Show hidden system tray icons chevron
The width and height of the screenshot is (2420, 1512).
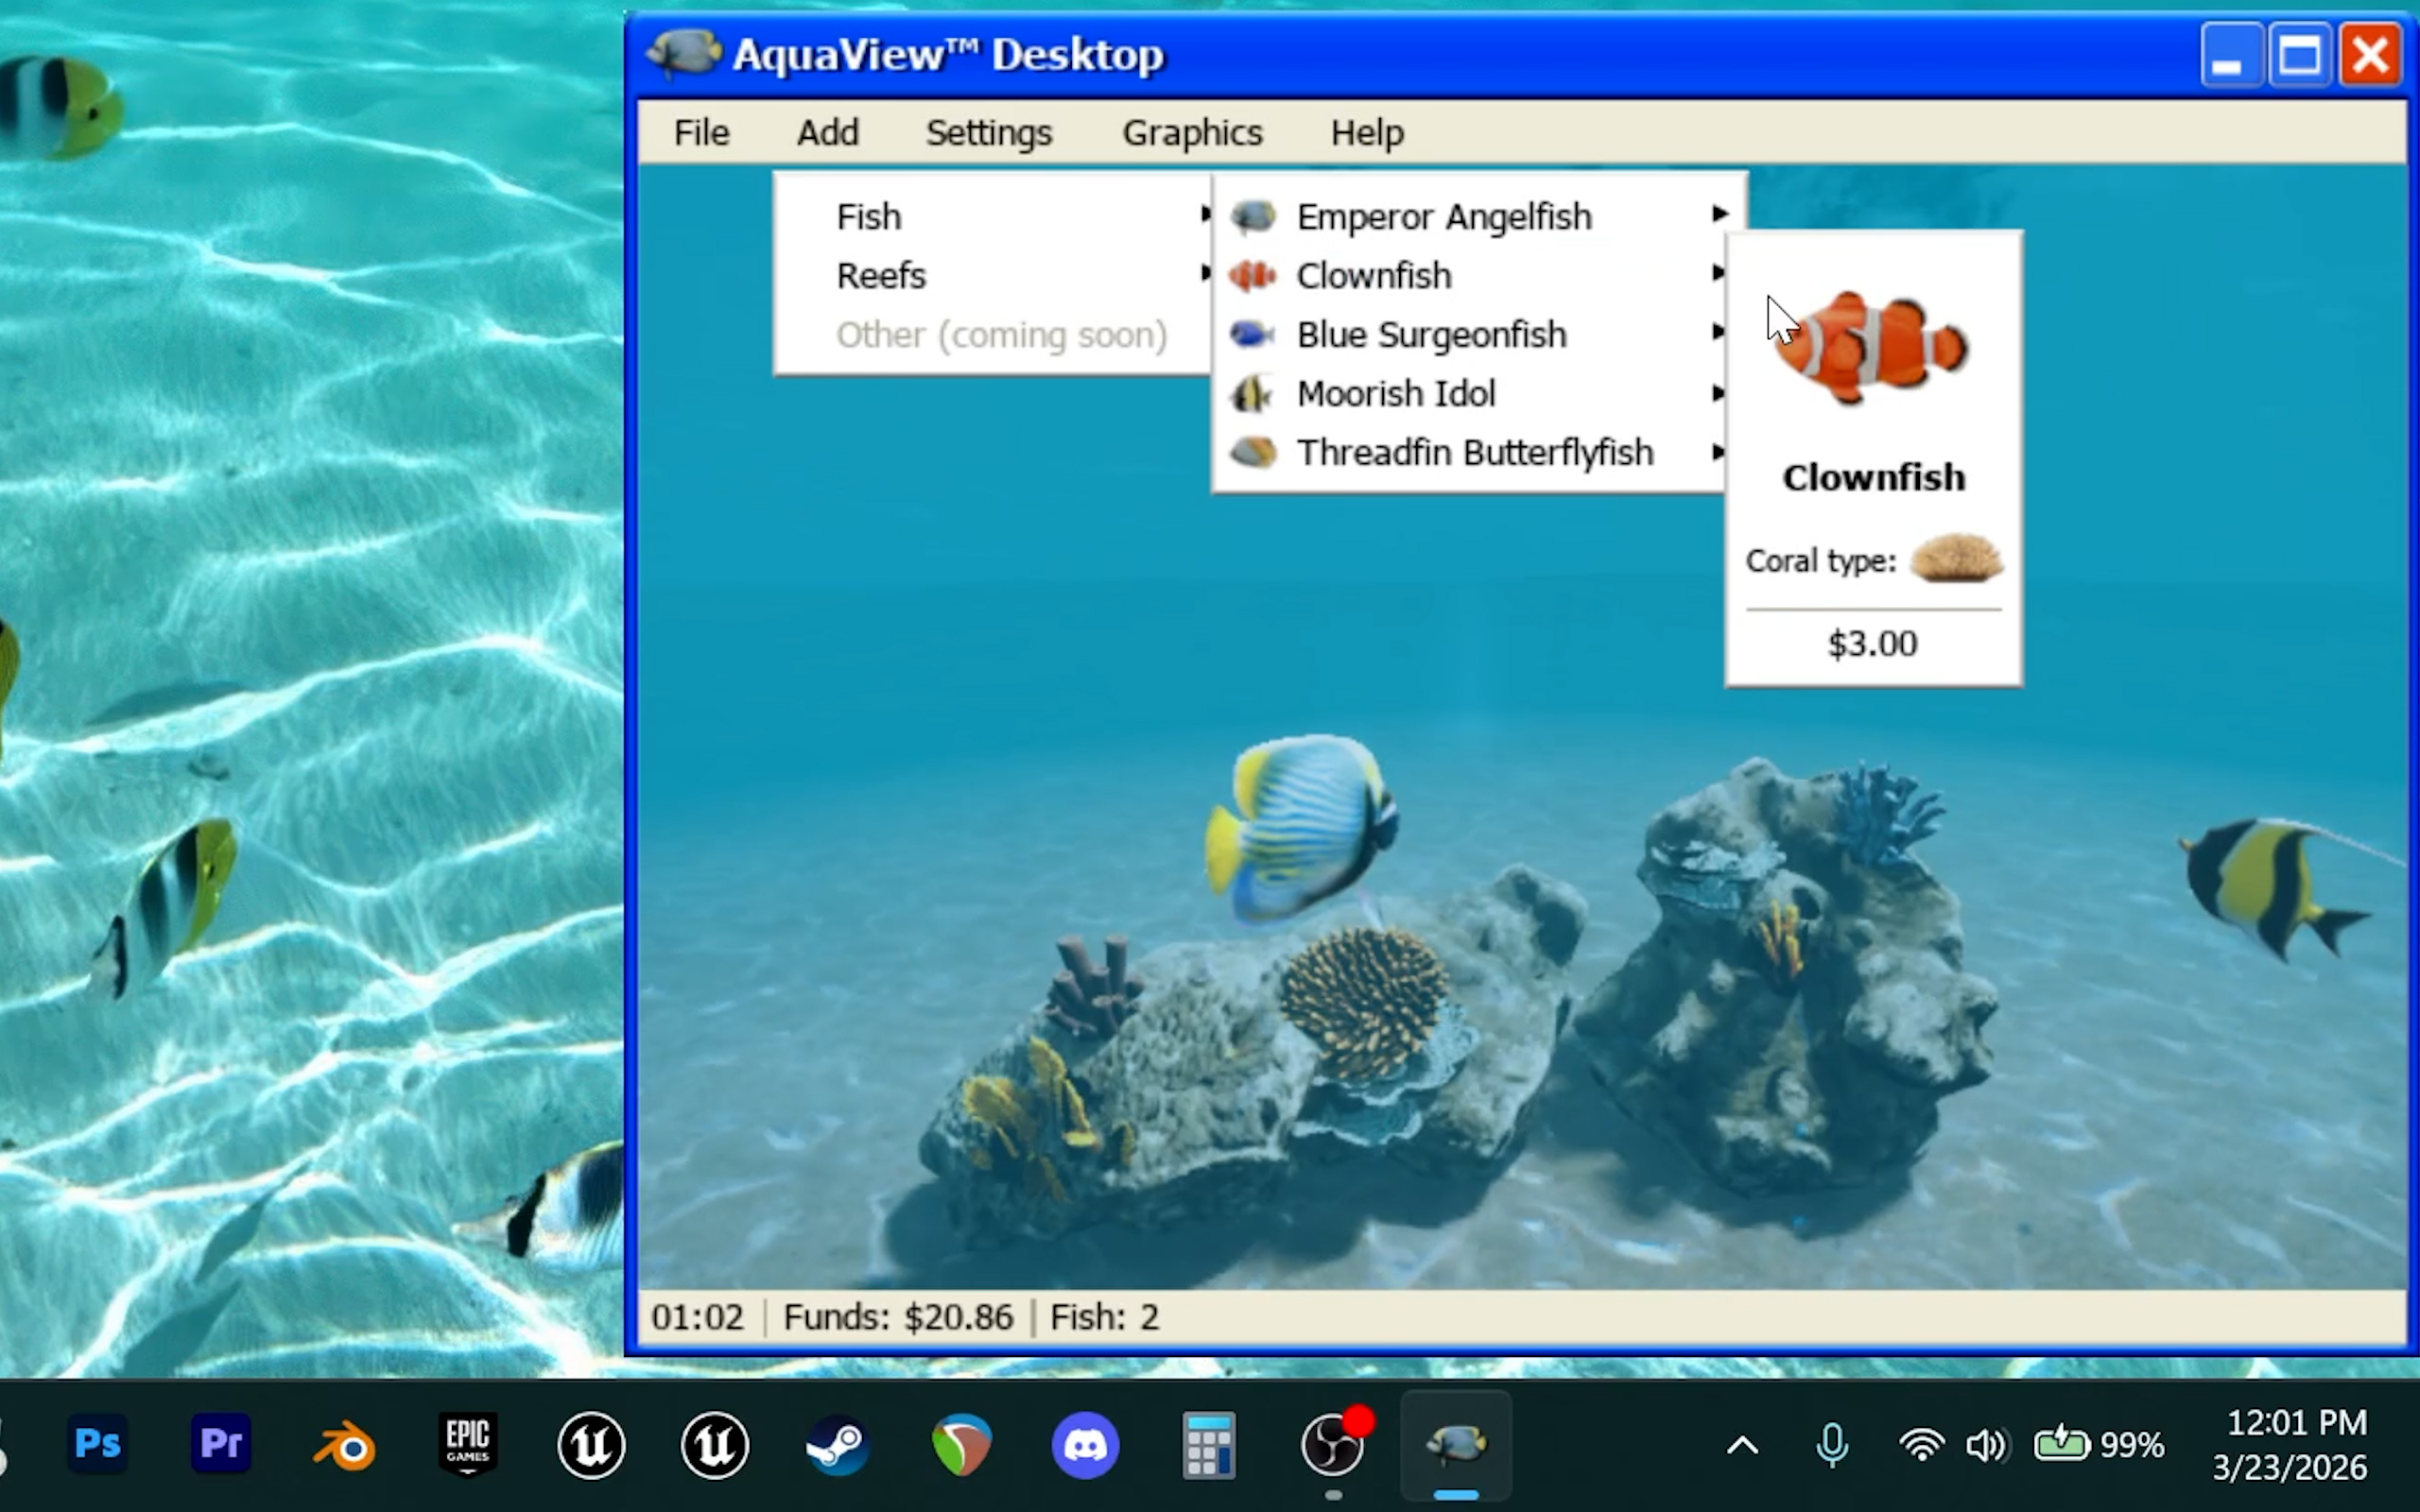[1742, 1445]
